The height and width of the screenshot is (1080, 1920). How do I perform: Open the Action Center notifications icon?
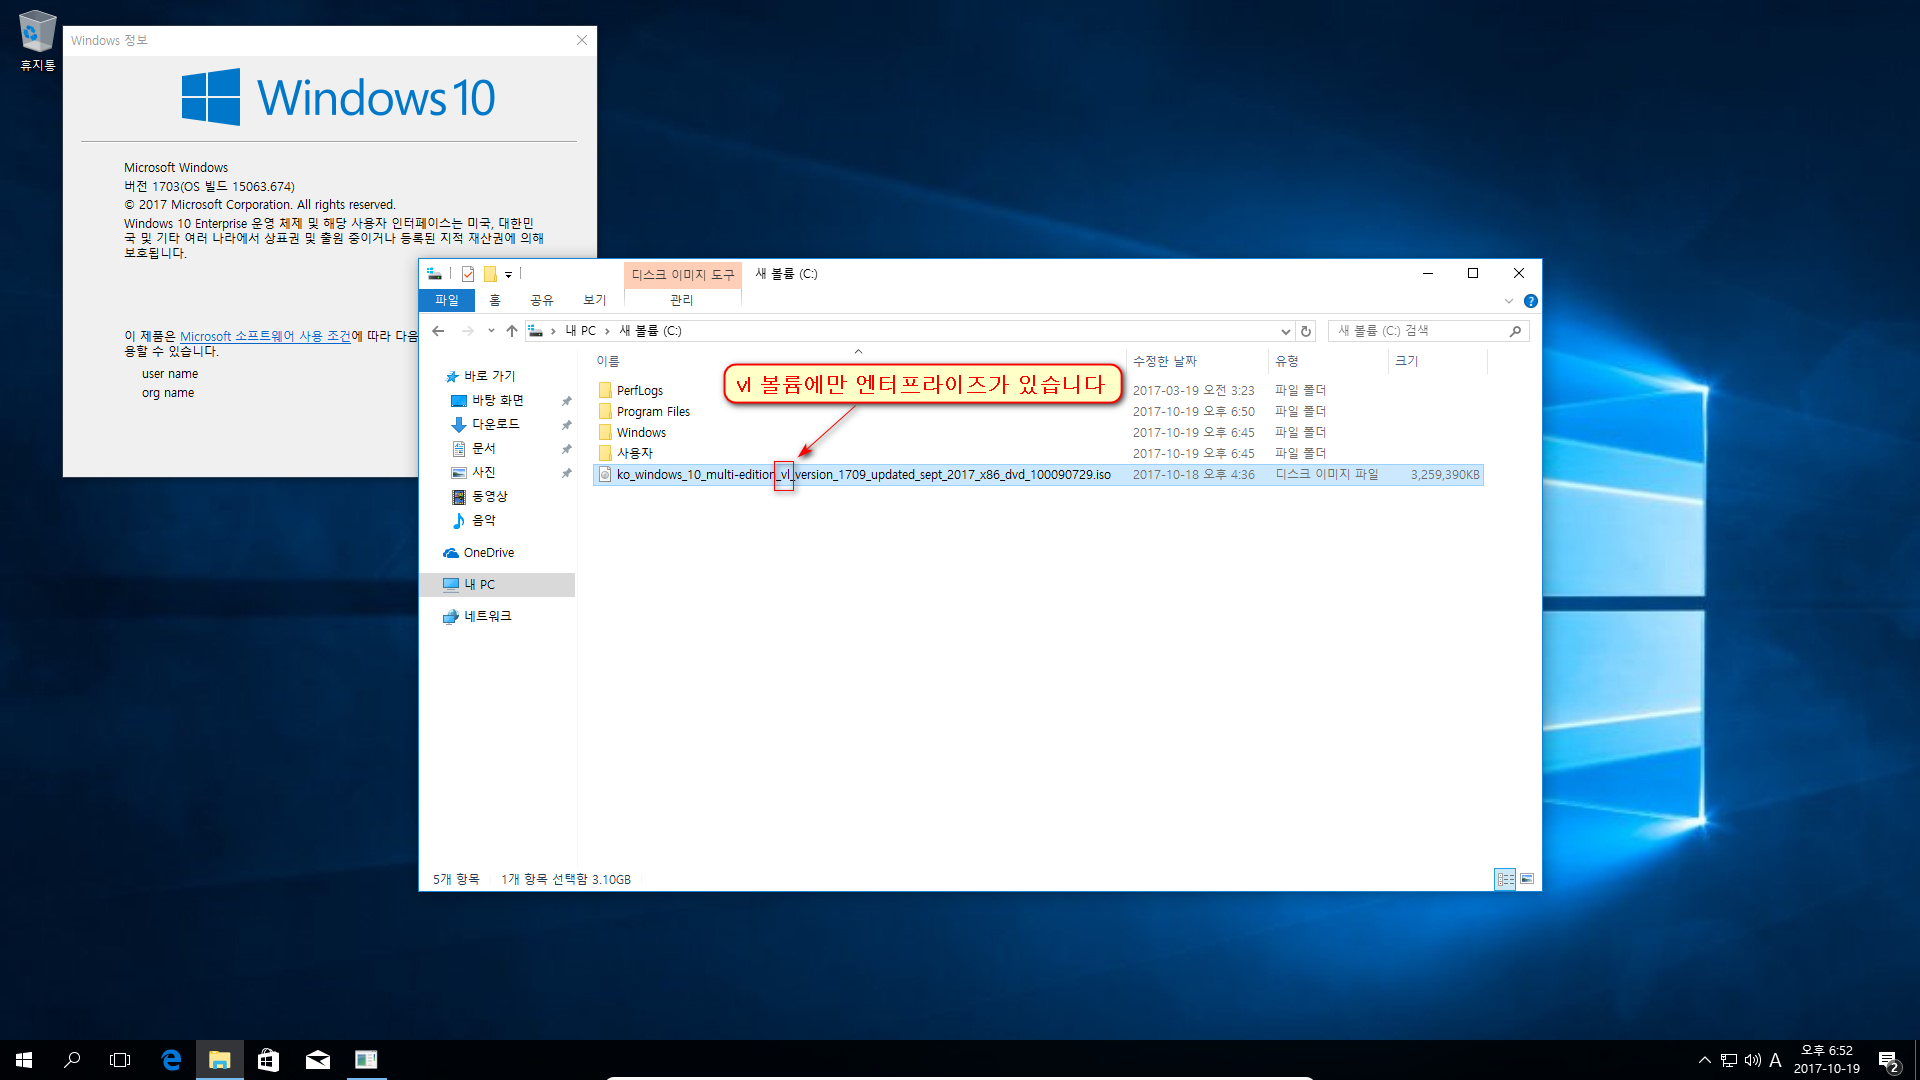(x=1888, y=1060)
